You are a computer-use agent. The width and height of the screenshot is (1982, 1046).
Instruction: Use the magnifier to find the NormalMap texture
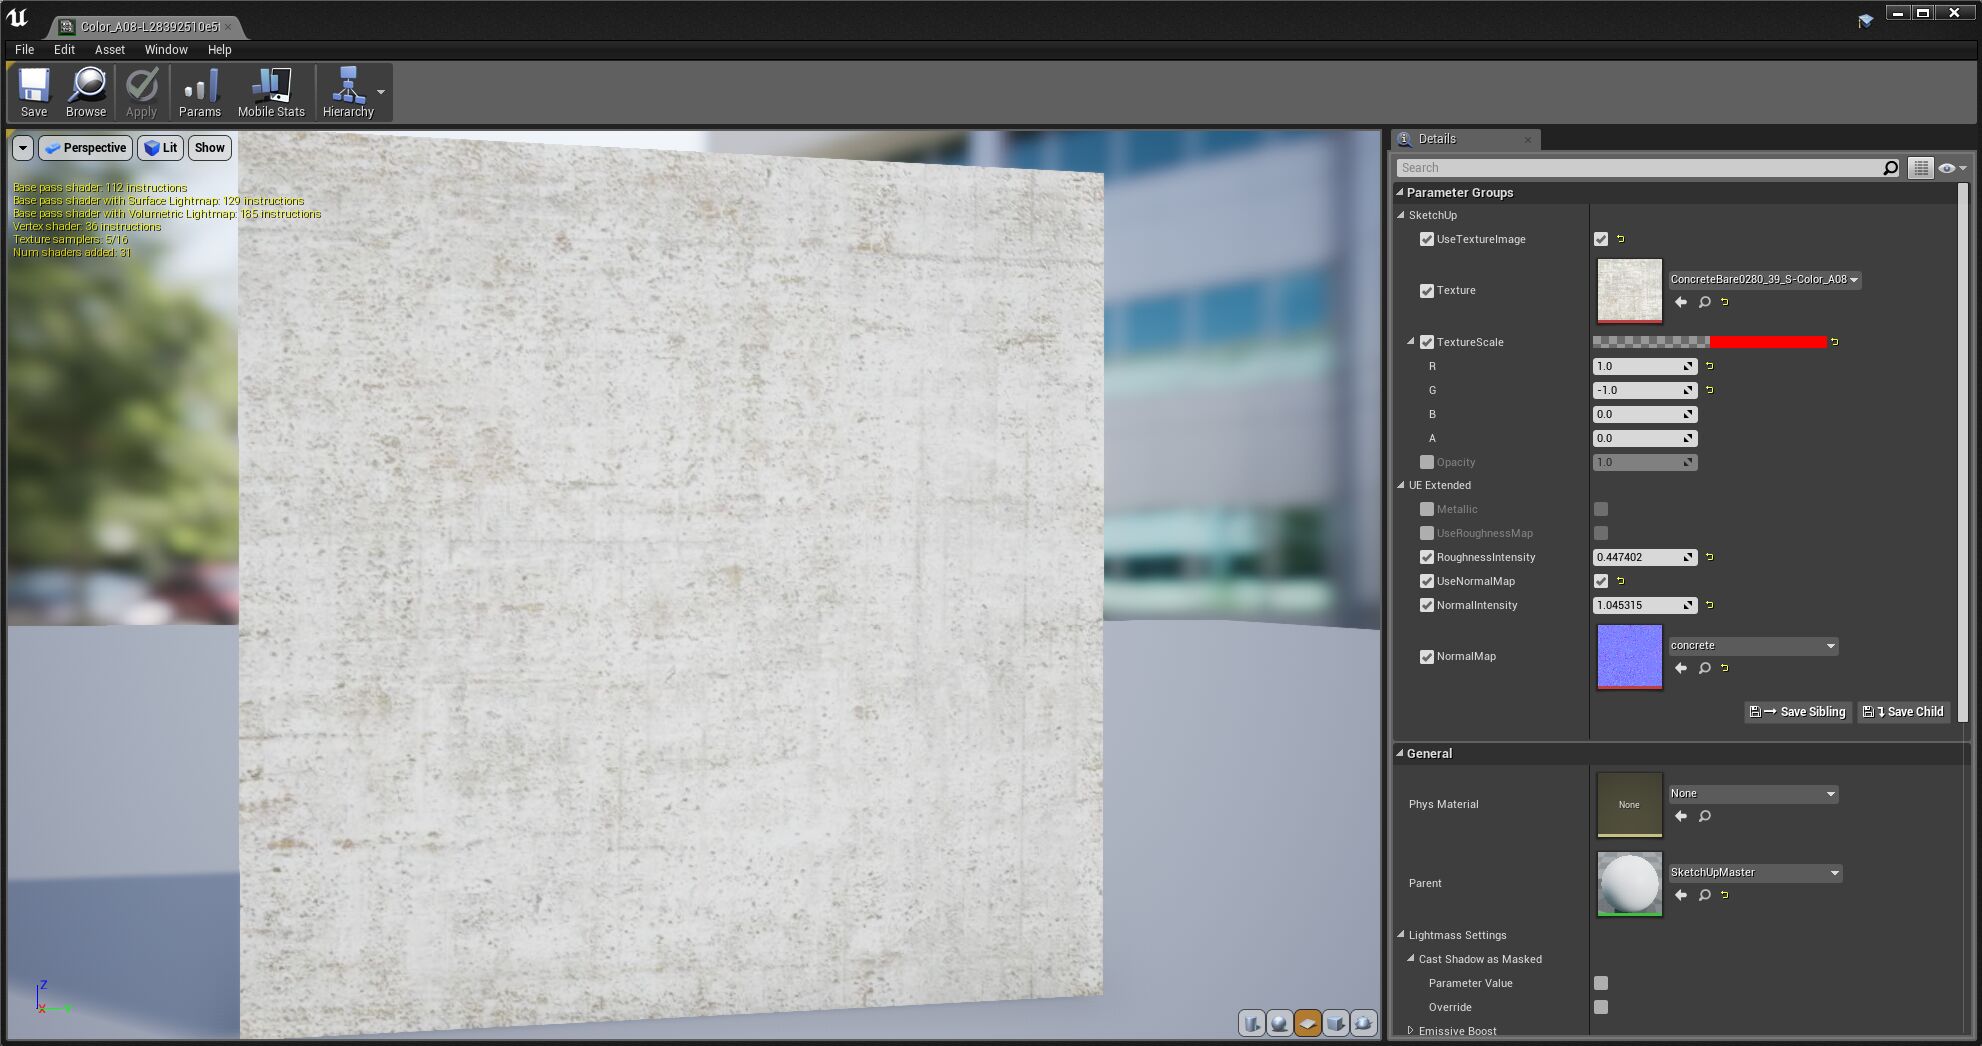(1704, 668)
